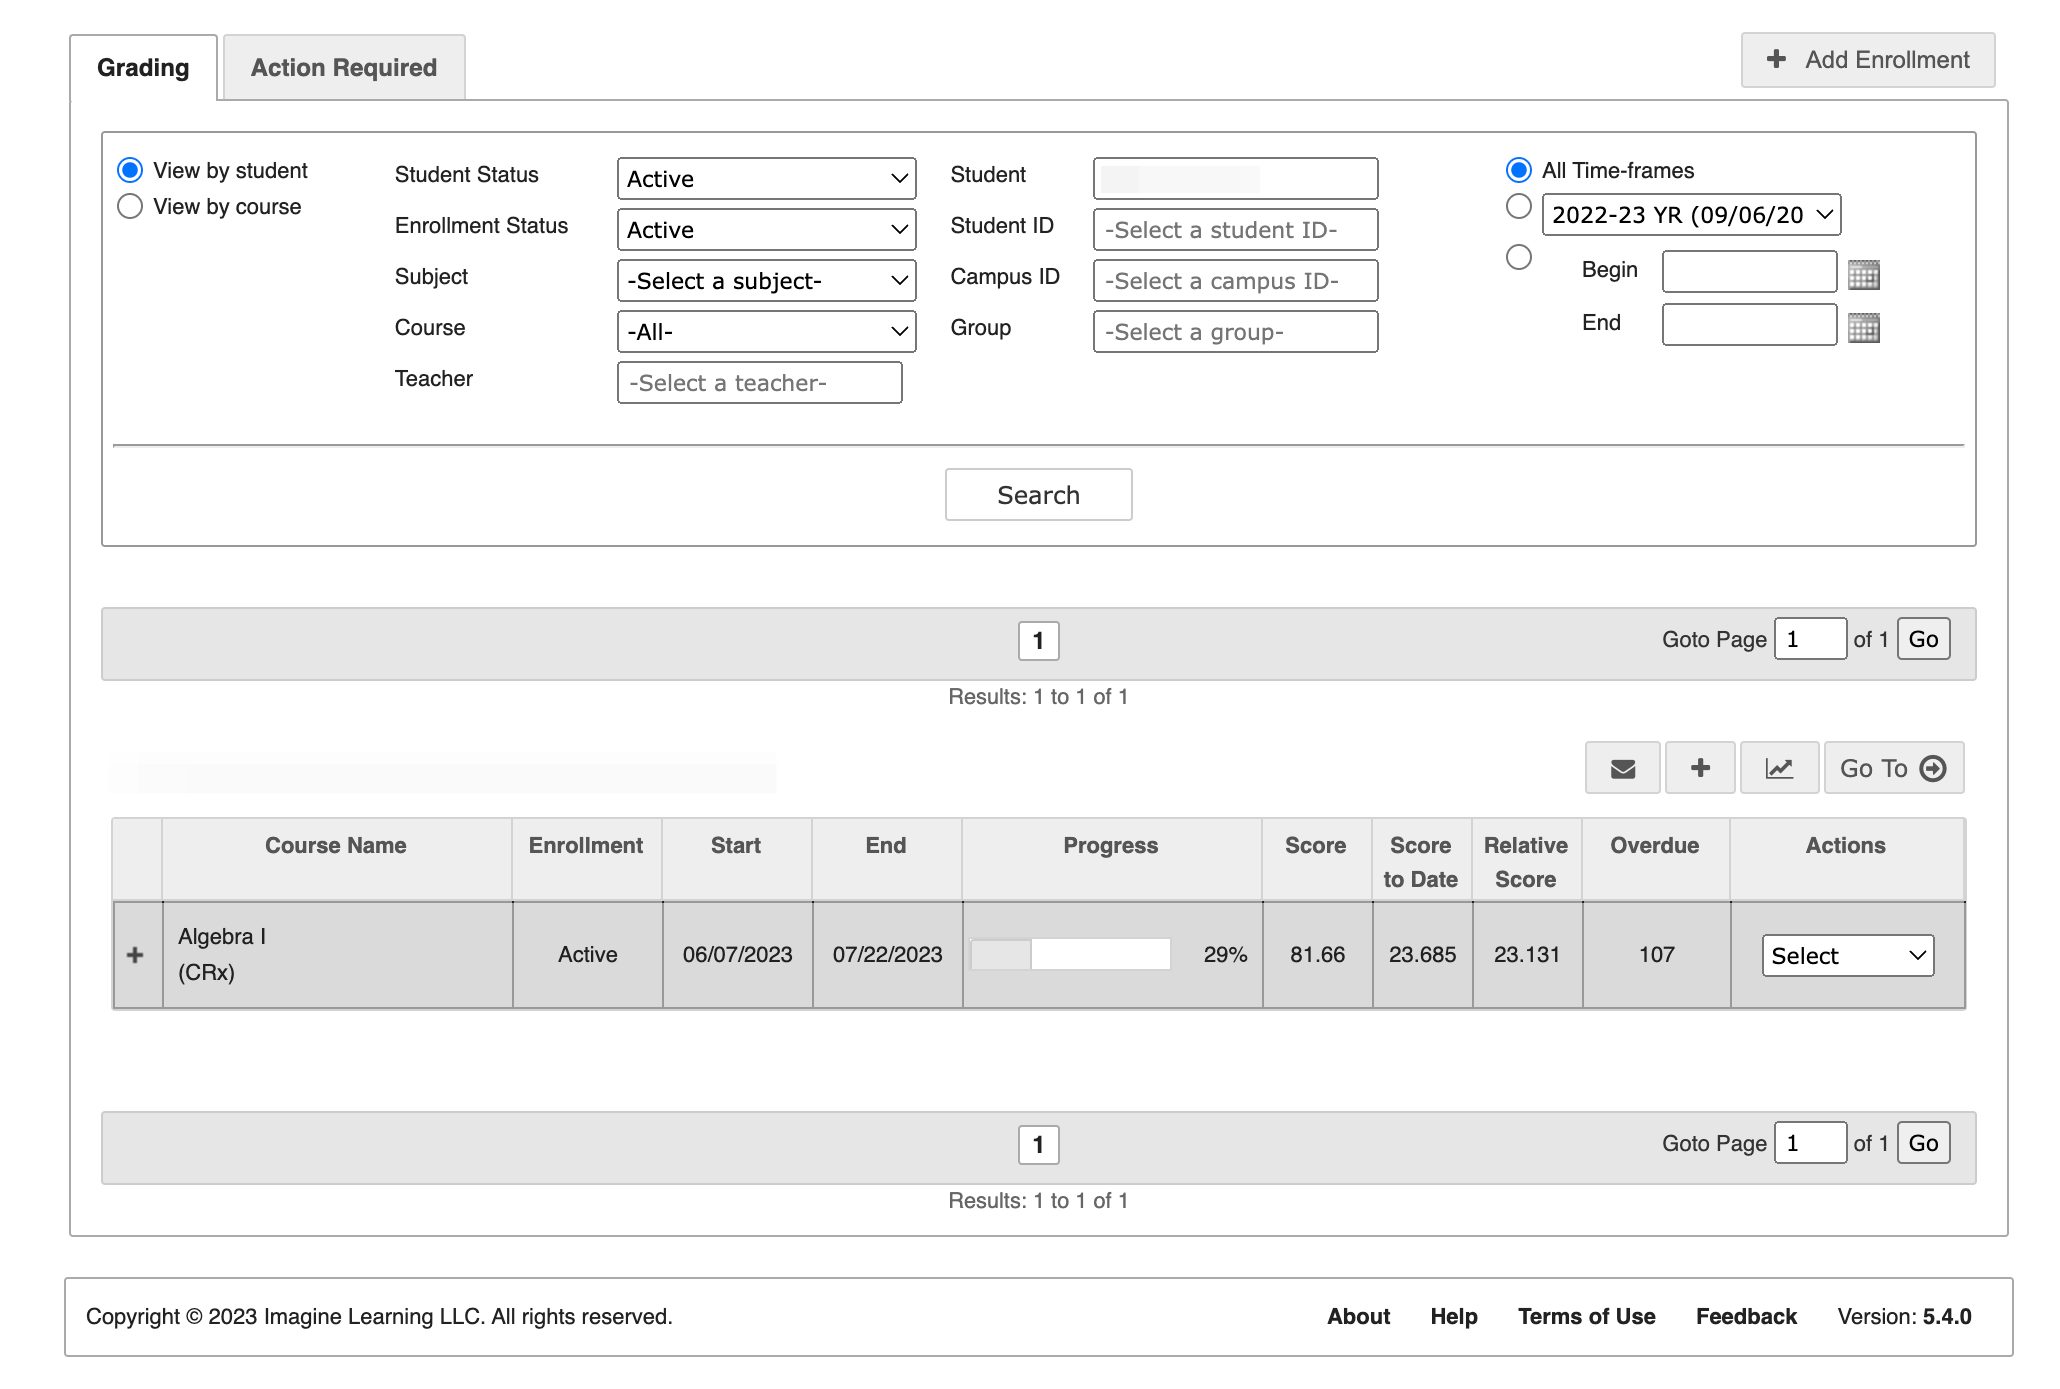Select View by student radio button
The width and height of the screenshot is (2060, 1389).
pos(130,170)
